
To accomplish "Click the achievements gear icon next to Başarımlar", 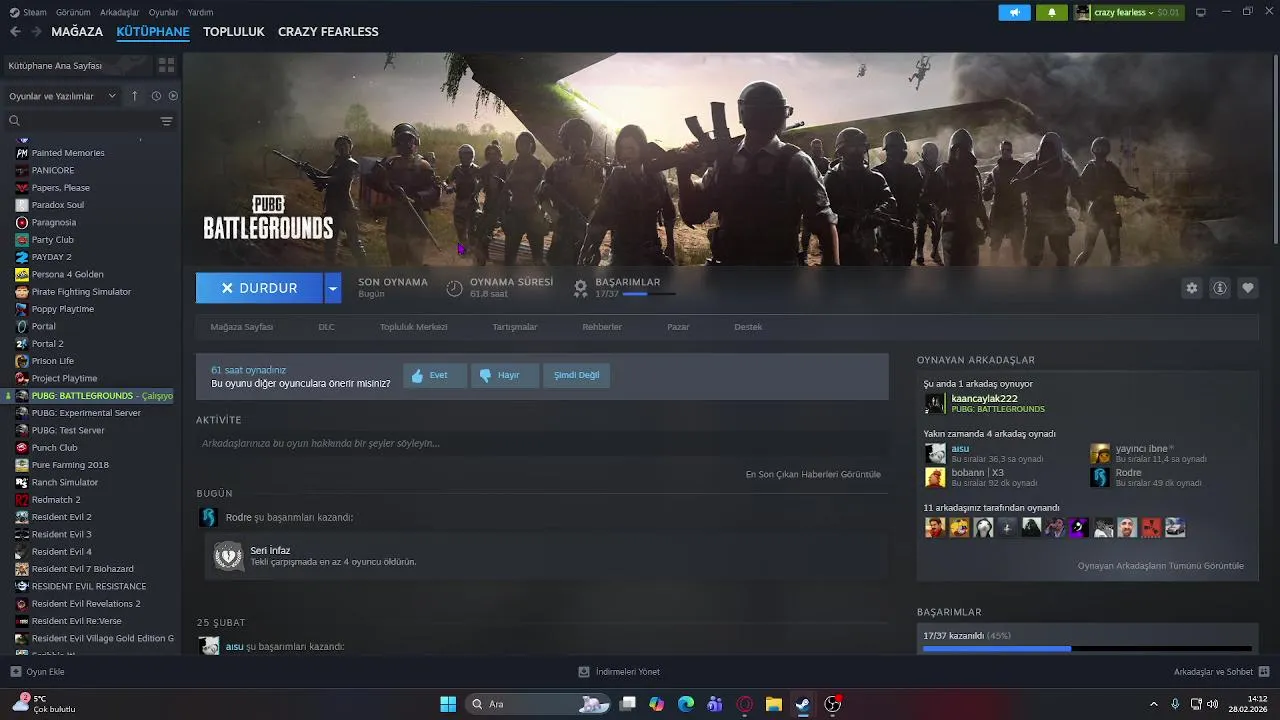I will click(x=580, y=288).
